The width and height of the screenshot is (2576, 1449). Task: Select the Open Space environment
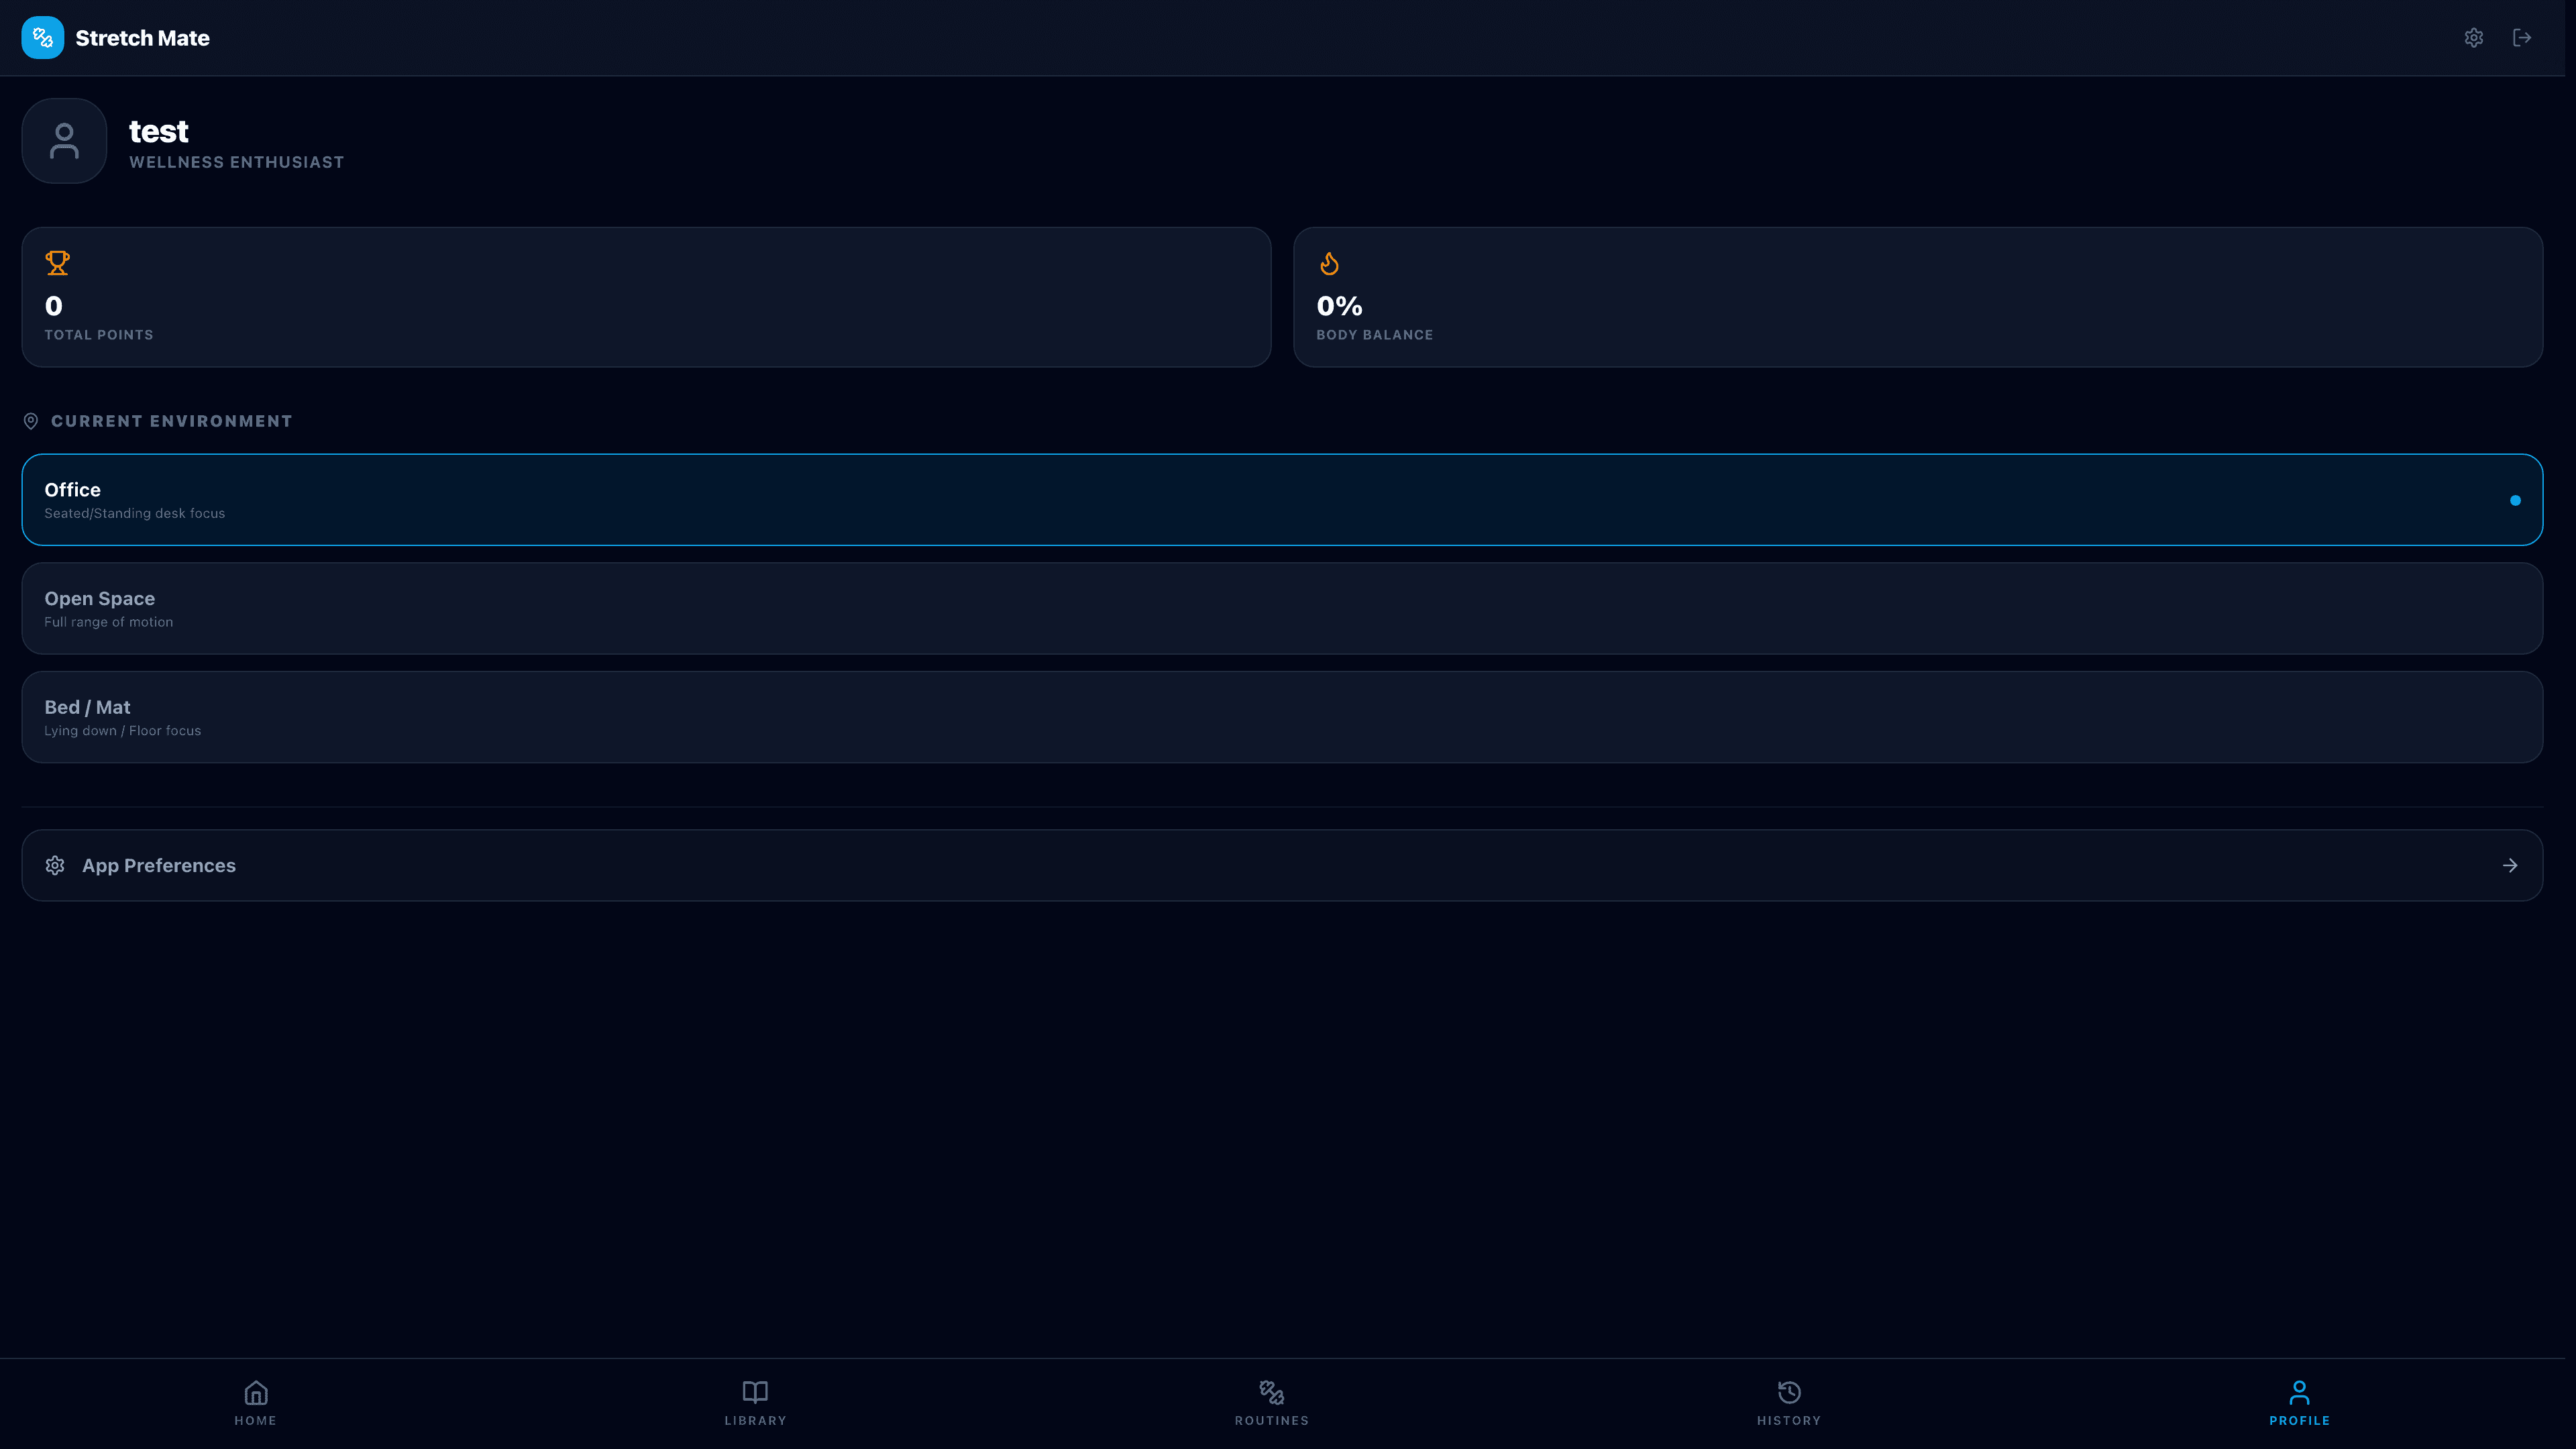point(1282,608)
